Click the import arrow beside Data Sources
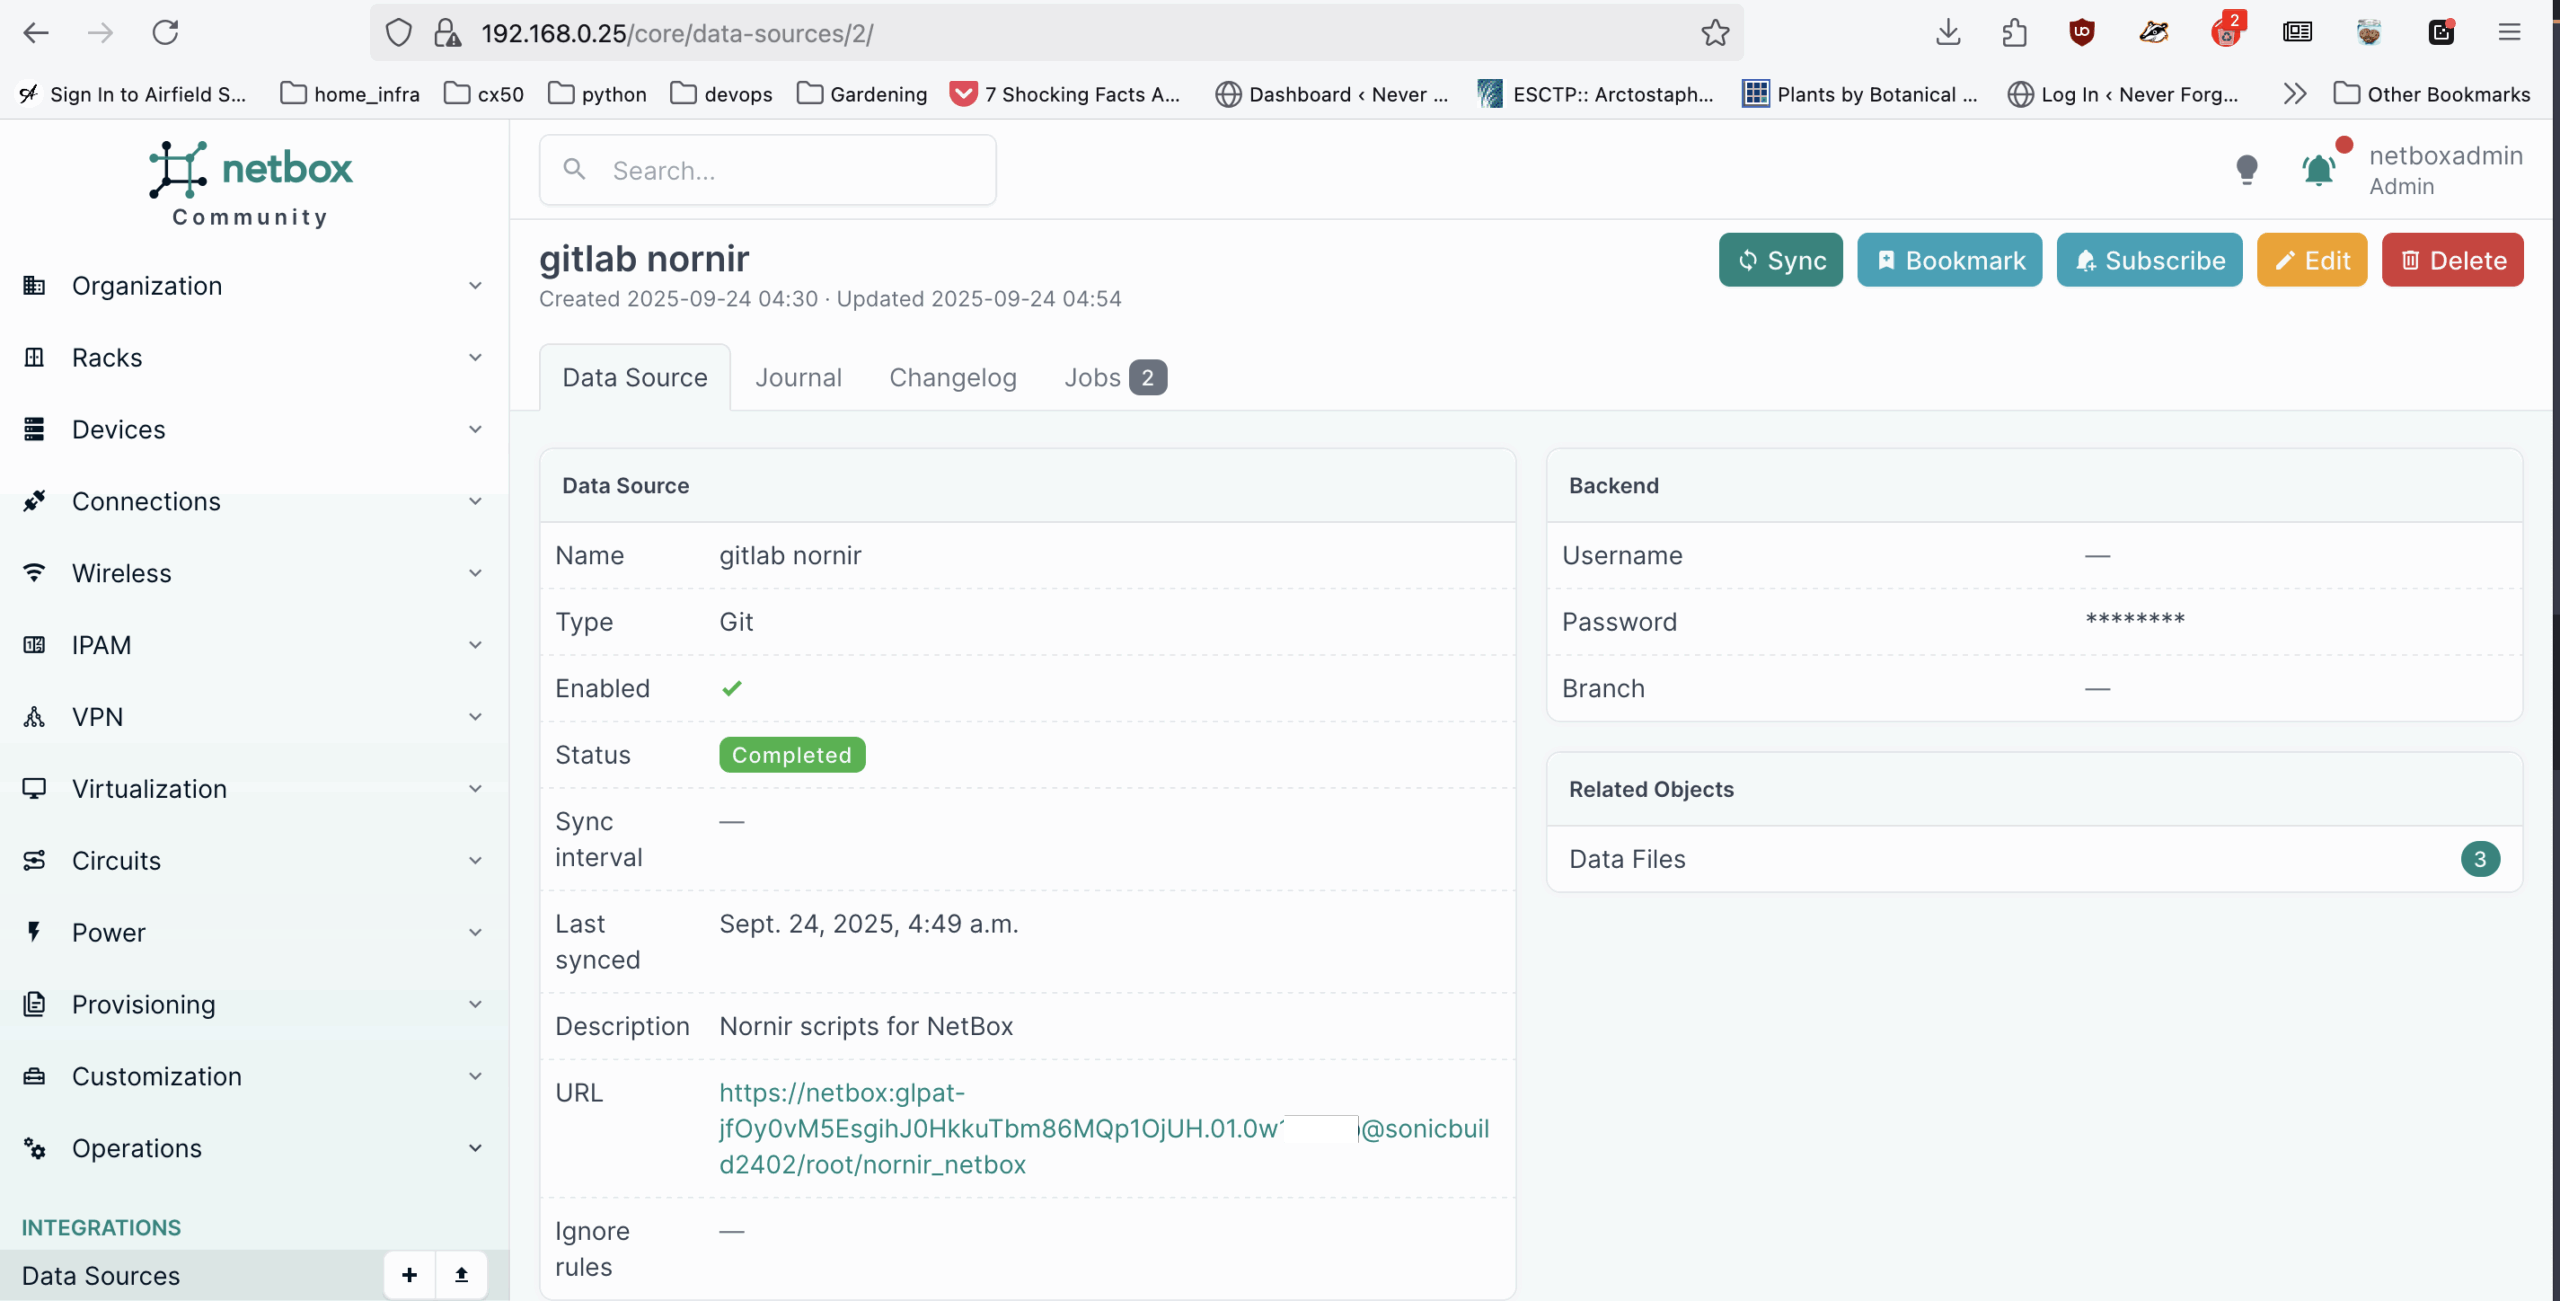The height and width of the screenshot is (1301, 2560). tap(461, 1274)
